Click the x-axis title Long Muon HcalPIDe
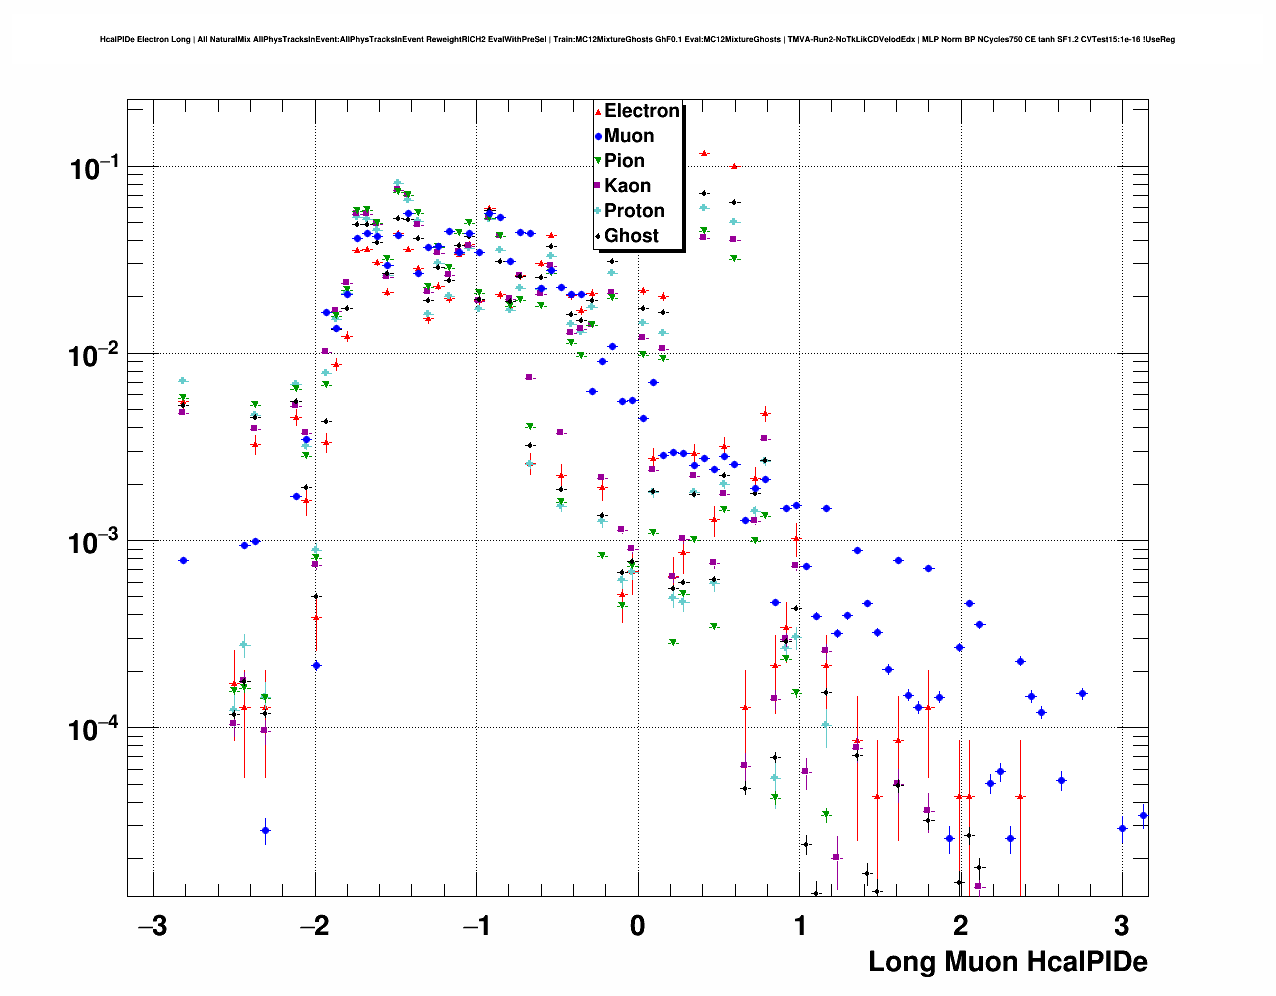The width and height of the screenshot is (1276, 996). (x=1007, y=962)
